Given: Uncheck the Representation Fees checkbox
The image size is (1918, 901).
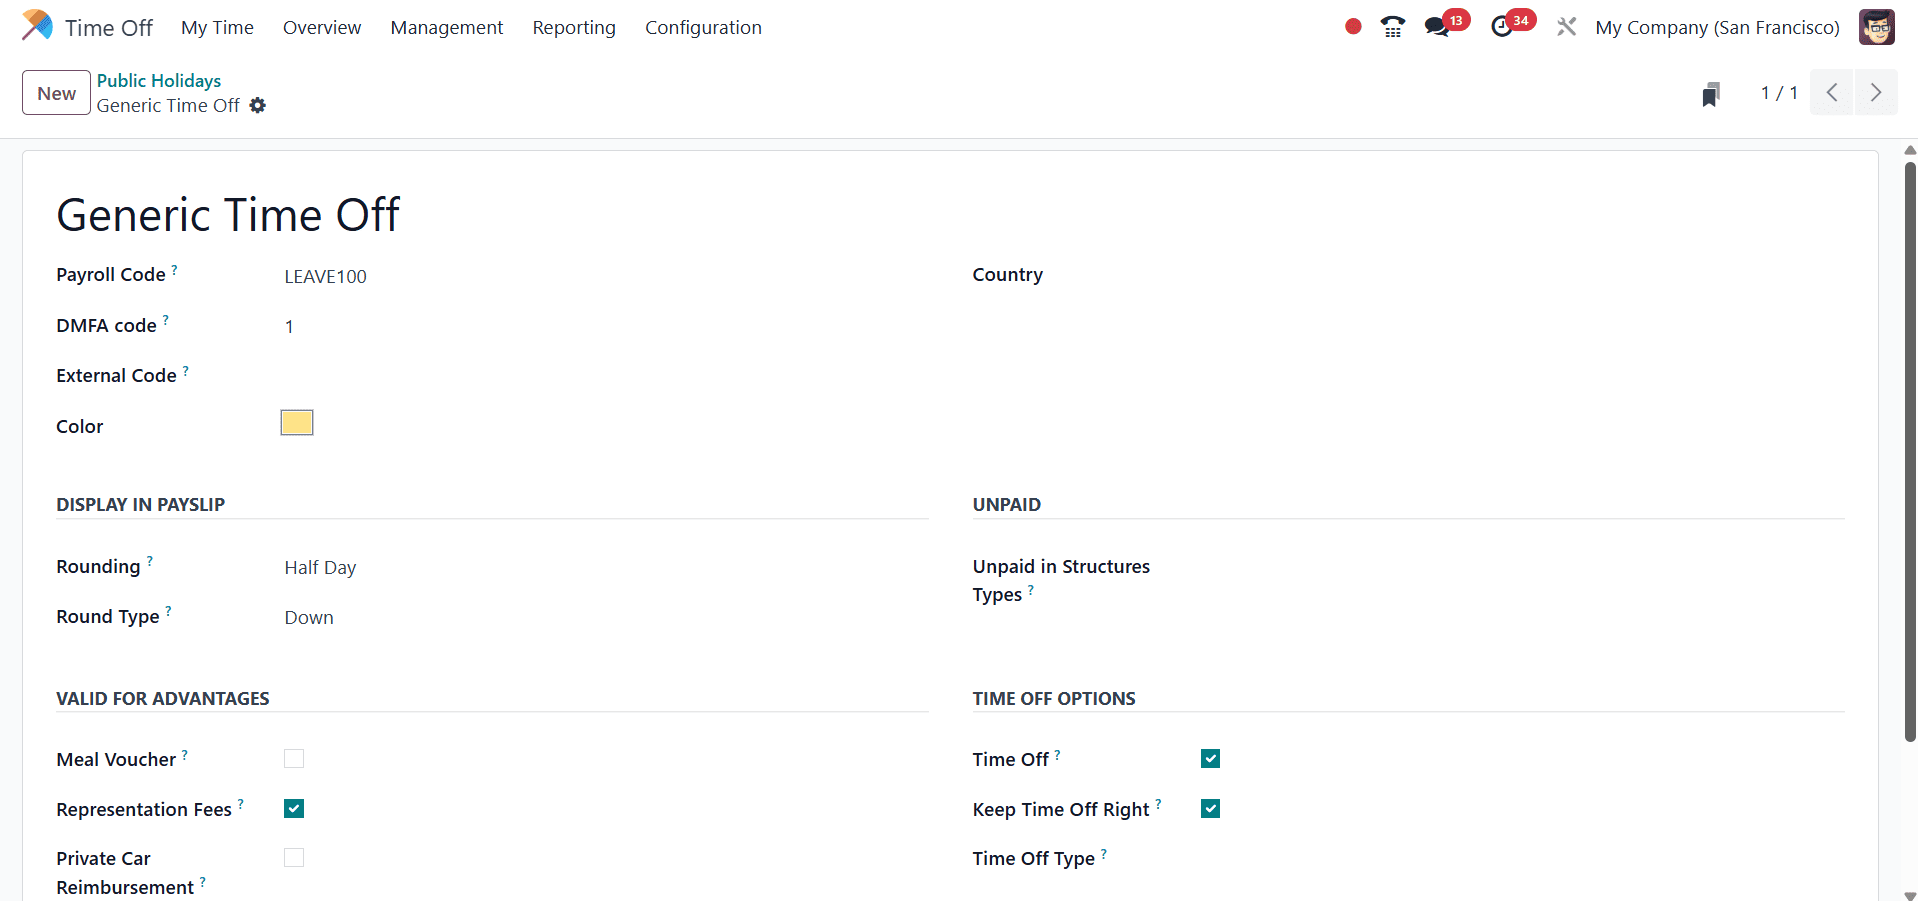Looking at the screenshot, I should pyautogui.click(x=294, y=809).
